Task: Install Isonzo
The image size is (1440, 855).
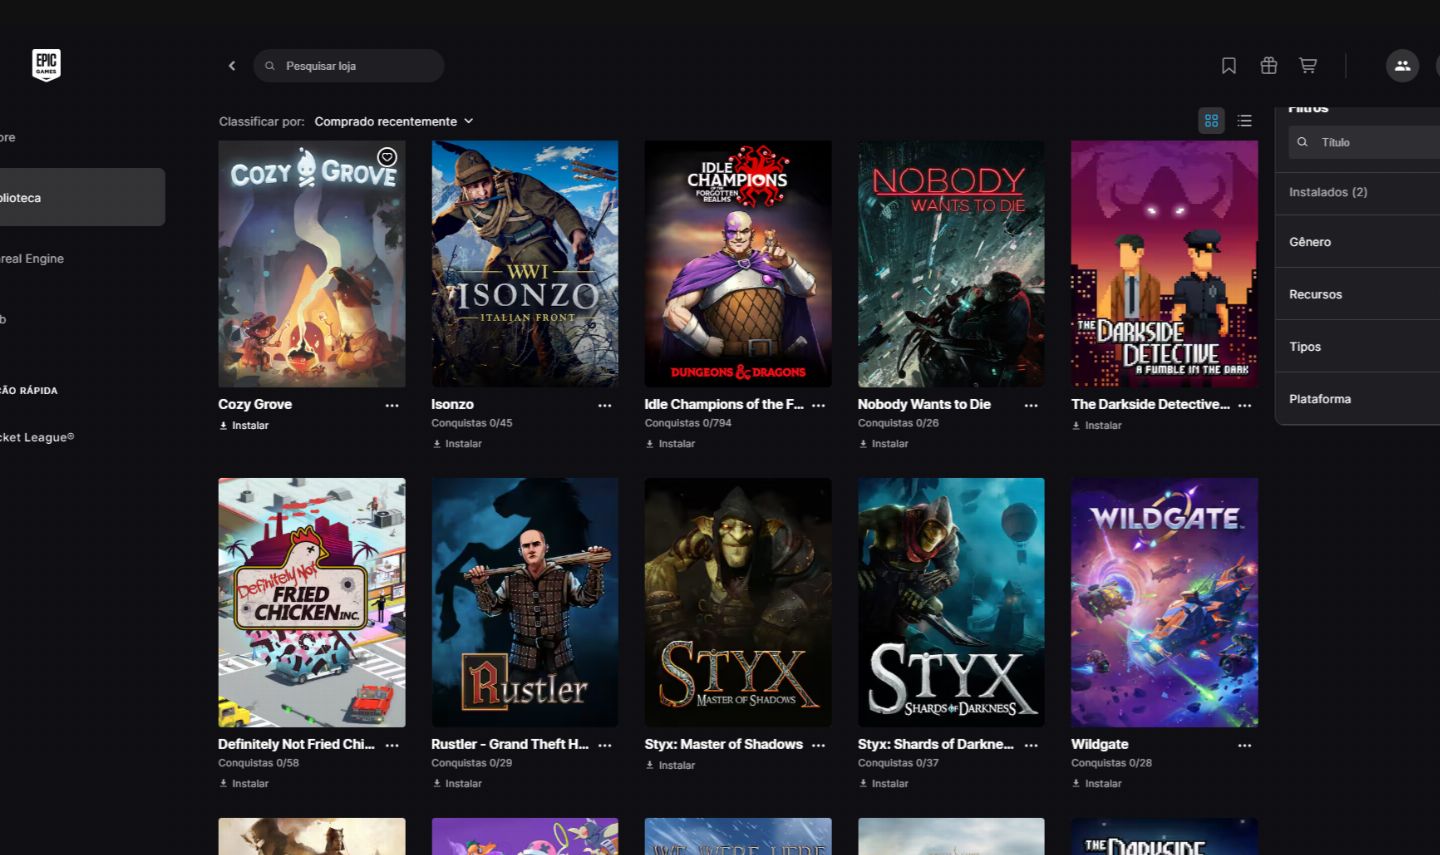Action: click(x=457, y=444)
